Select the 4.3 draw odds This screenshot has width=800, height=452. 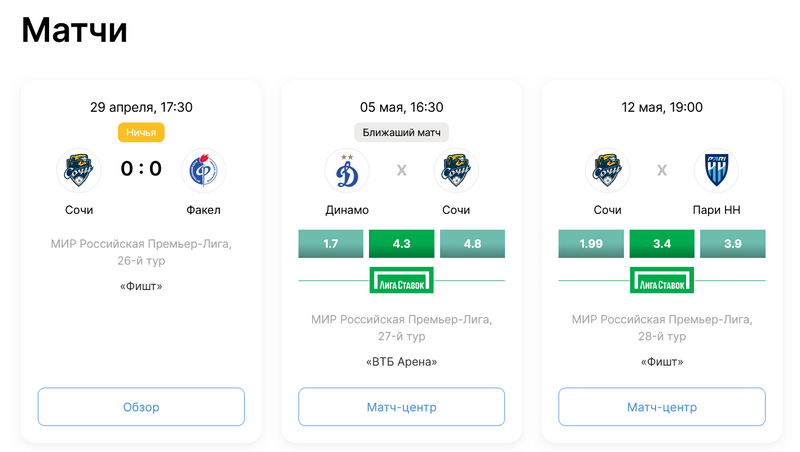(401, 244)
